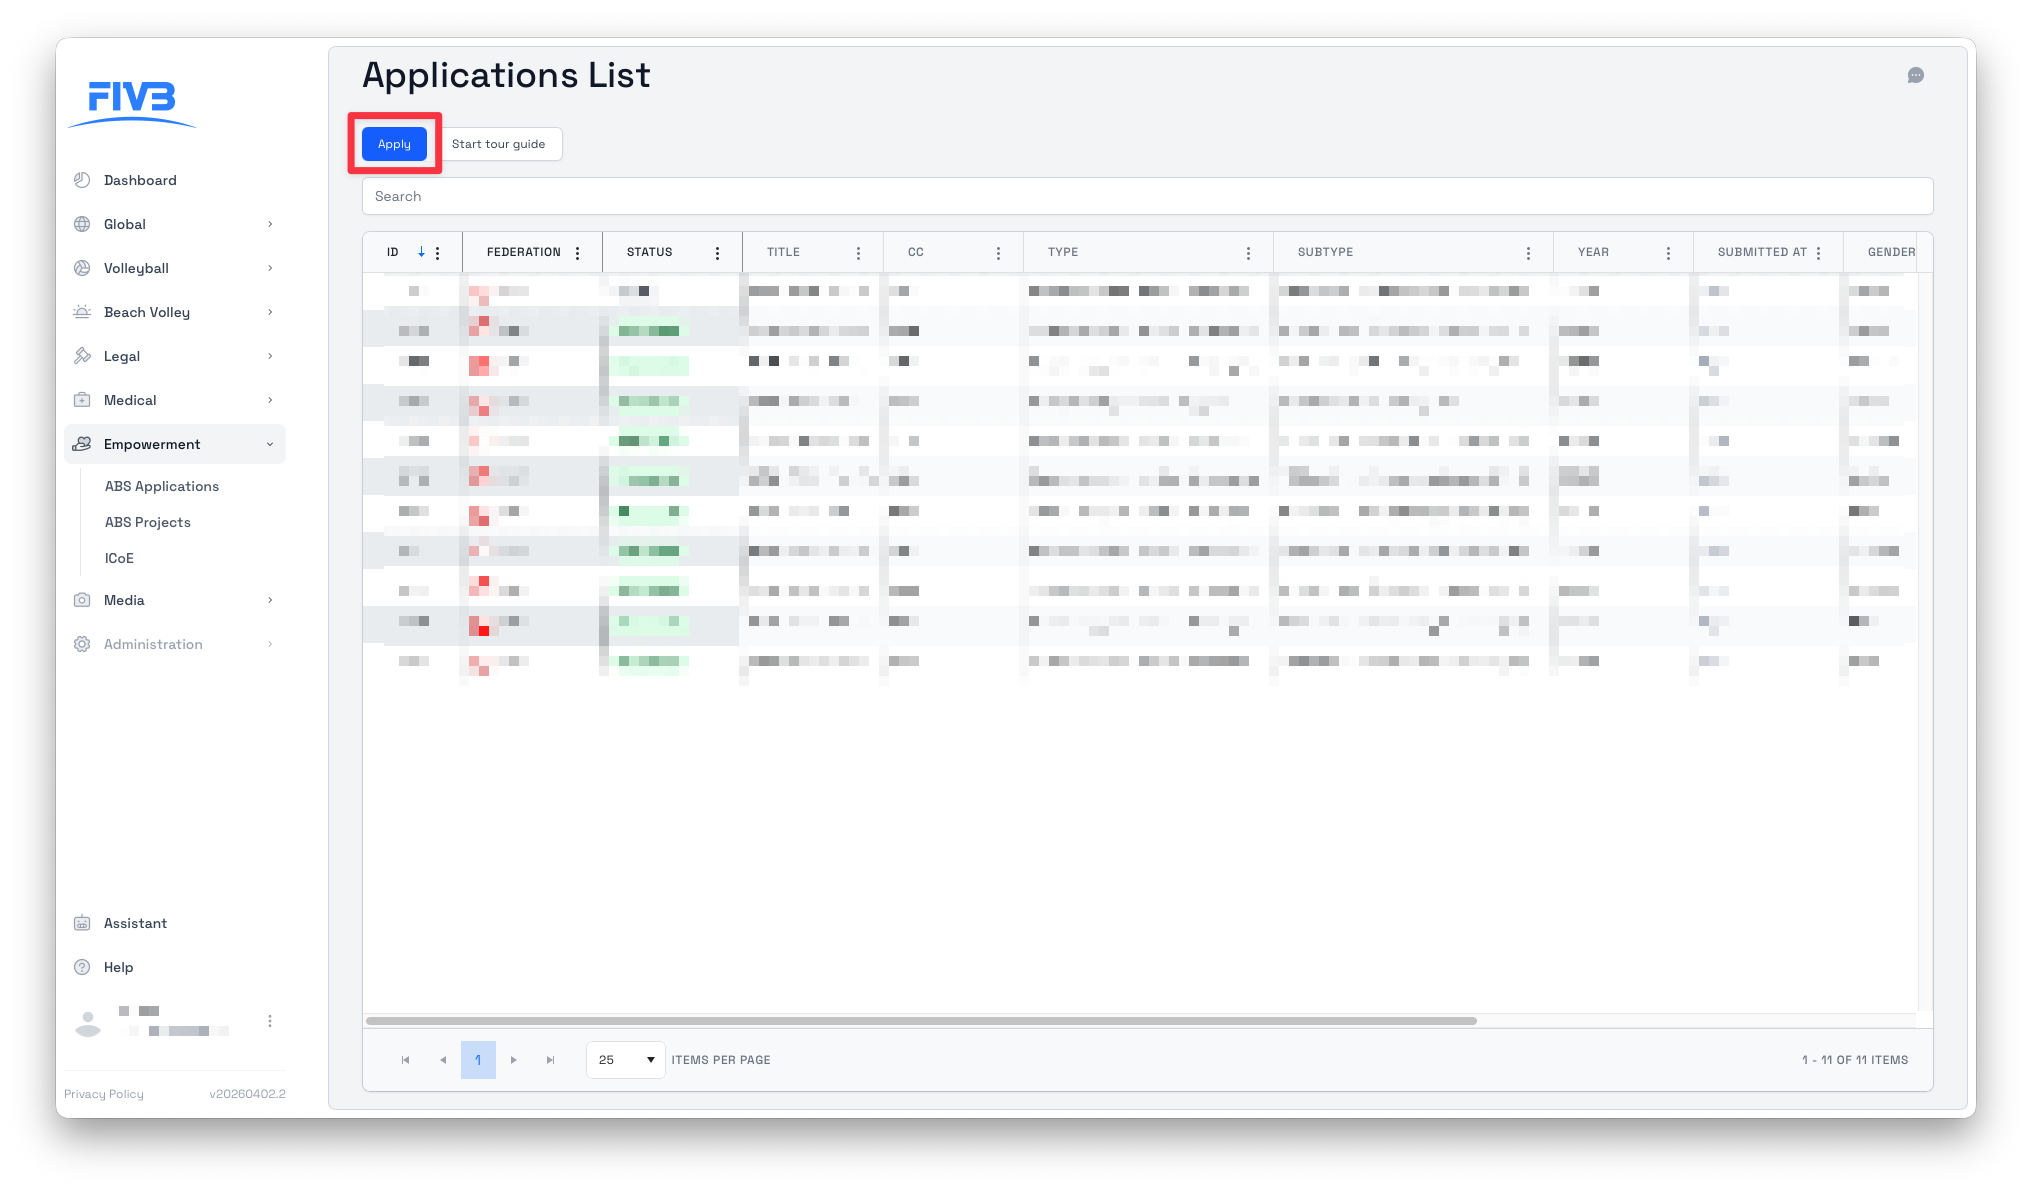This screenshot has width=2032, height=1192.
Task: Click the chat bubble icon top right
Action: click(x=1915, y=76)
